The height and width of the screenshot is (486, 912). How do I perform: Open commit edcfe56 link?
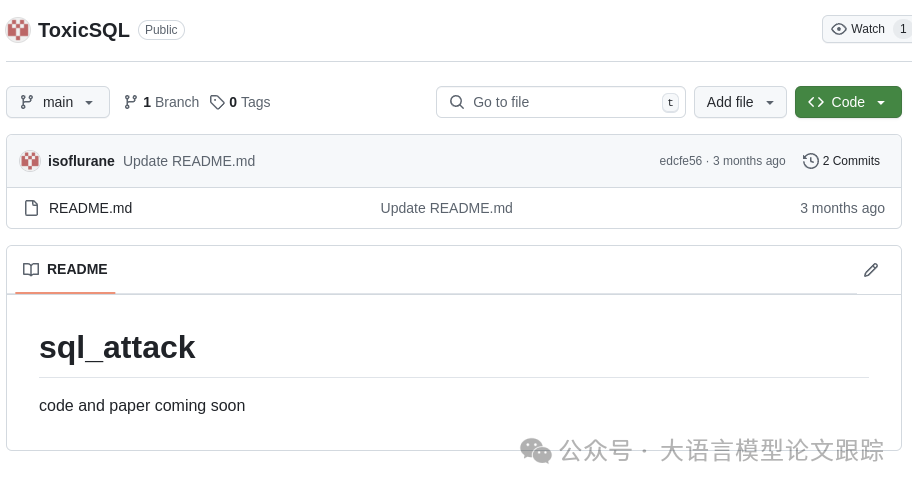point(680,161)
